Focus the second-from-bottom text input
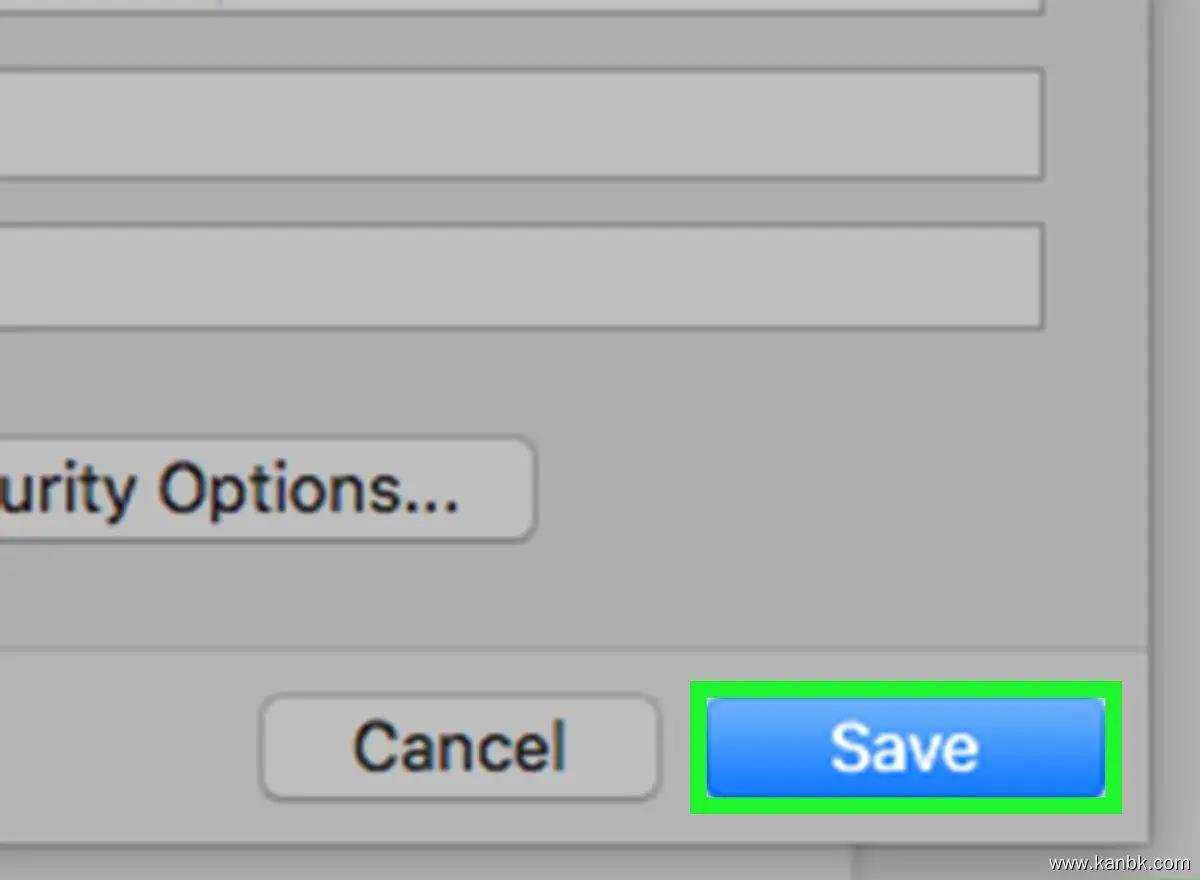Screen dimensions: 1200x880 click(x=520, y=124)
